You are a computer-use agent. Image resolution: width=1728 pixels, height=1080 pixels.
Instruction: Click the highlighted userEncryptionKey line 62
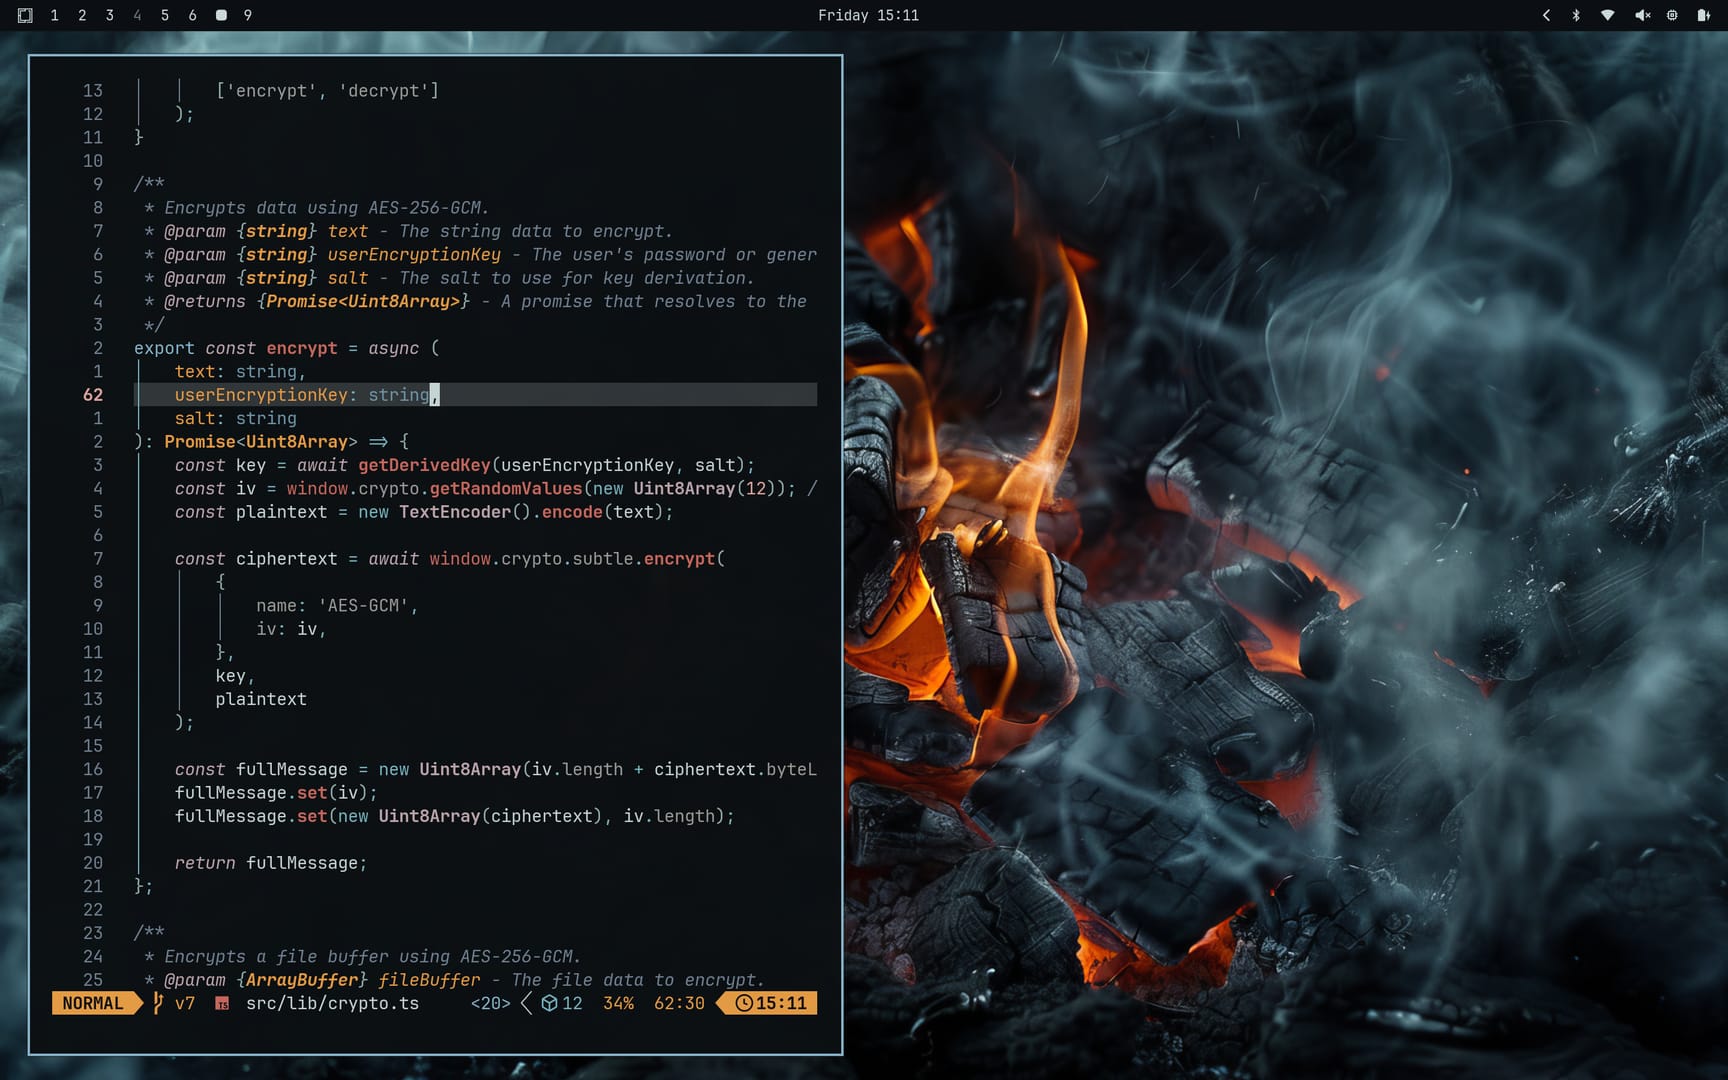coord(301,395)
